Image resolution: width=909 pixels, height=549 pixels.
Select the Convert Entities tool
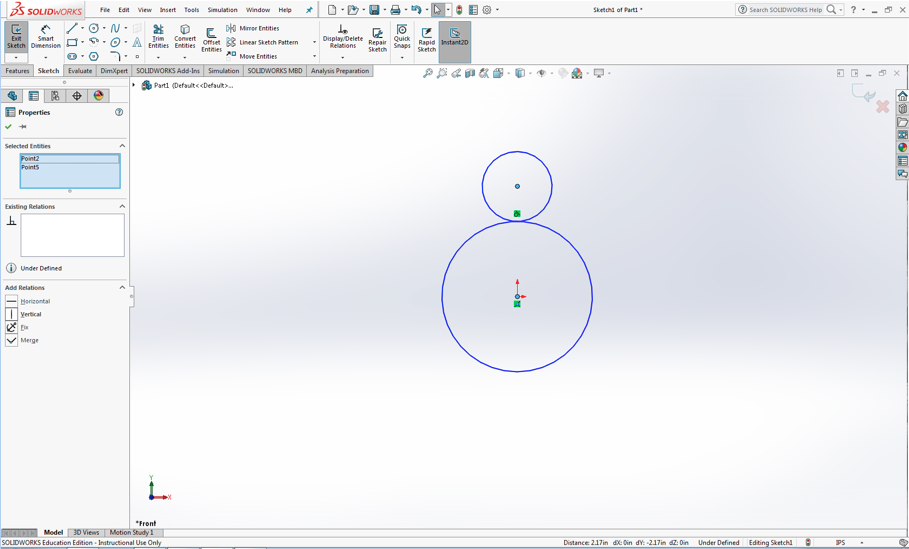point(185,37)
